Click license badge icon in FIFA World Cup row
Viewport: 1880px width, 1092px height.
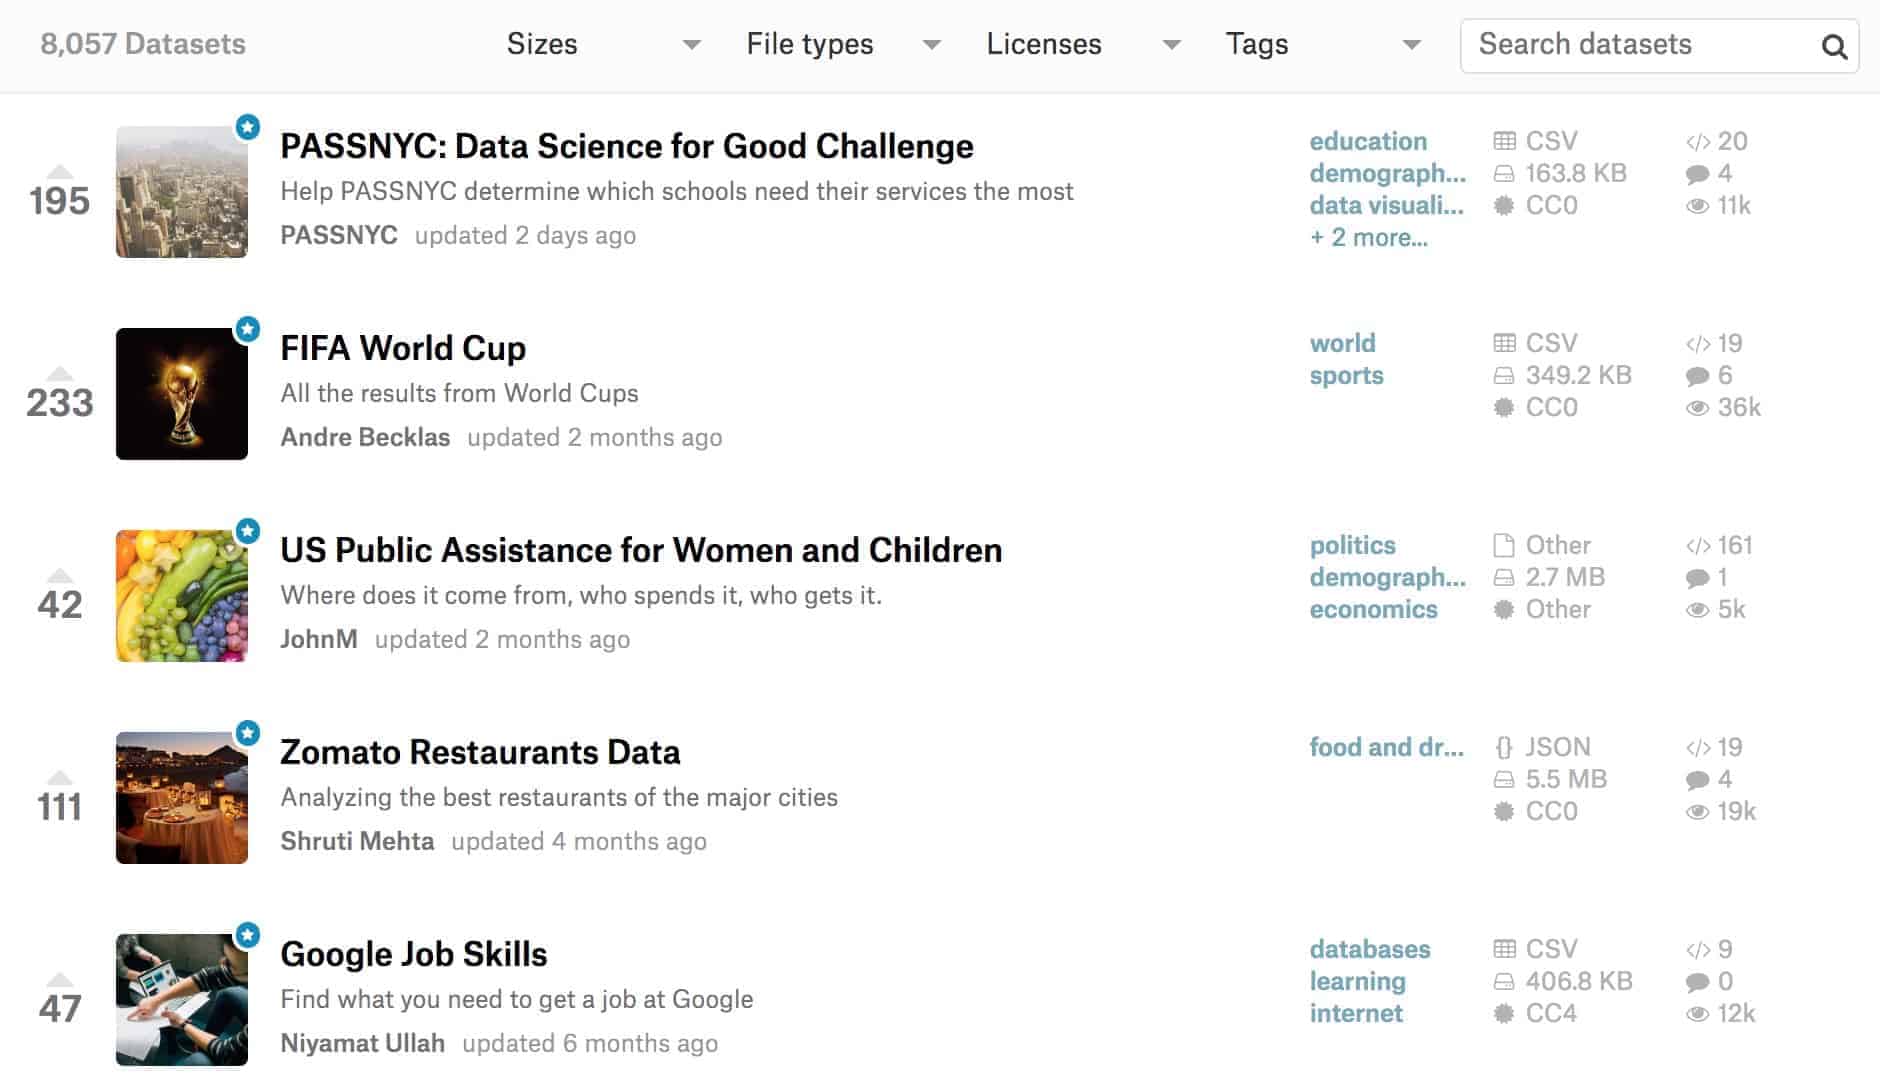[x=1504, y=408]
